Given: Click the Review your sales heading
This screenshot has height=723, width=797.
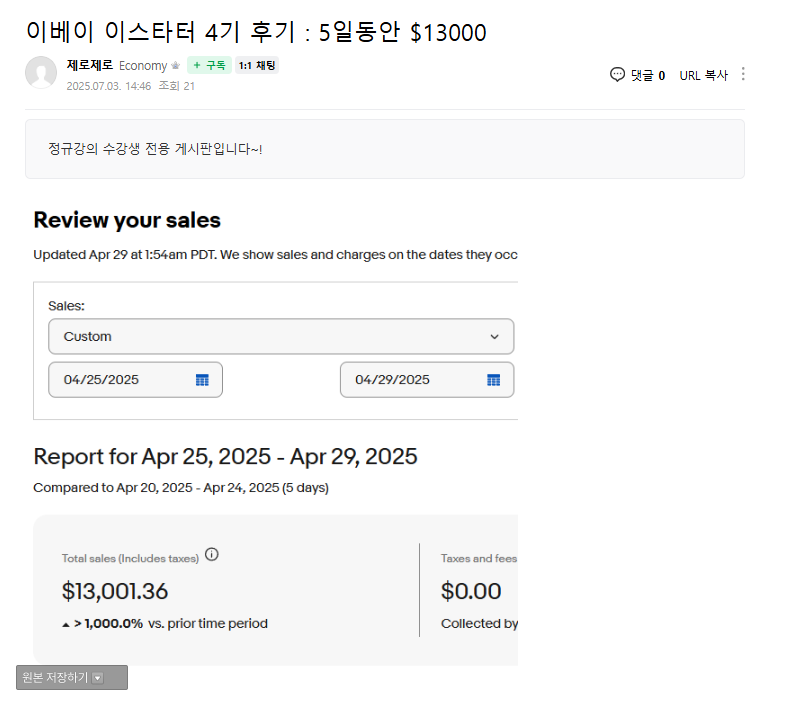Looking at the screenshot, I should pos(127,220).
